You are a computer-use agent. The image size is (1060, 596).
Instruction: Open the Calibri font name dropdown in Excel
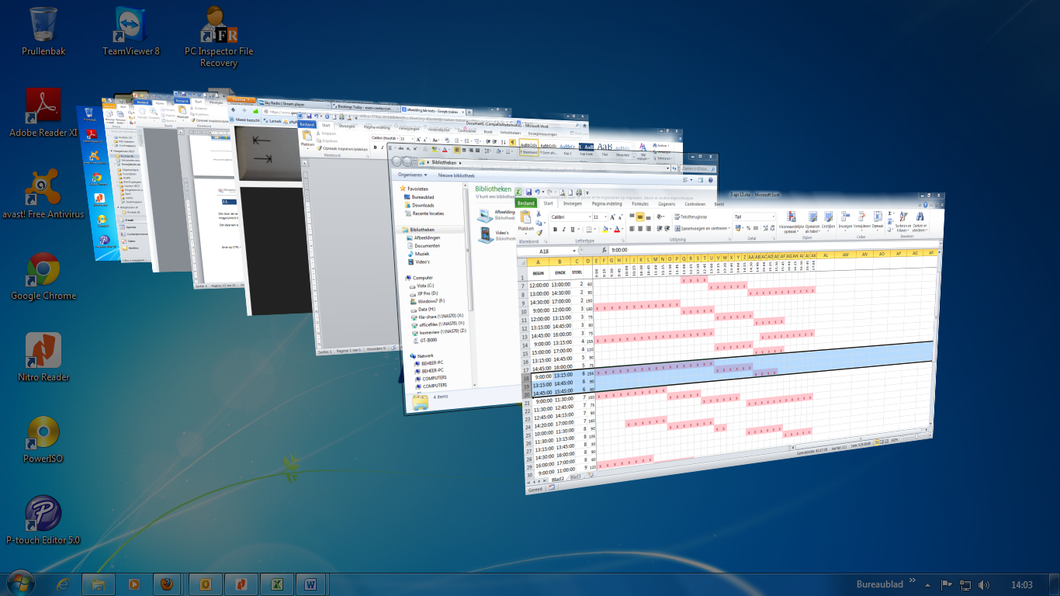click(x=589, y=217)
